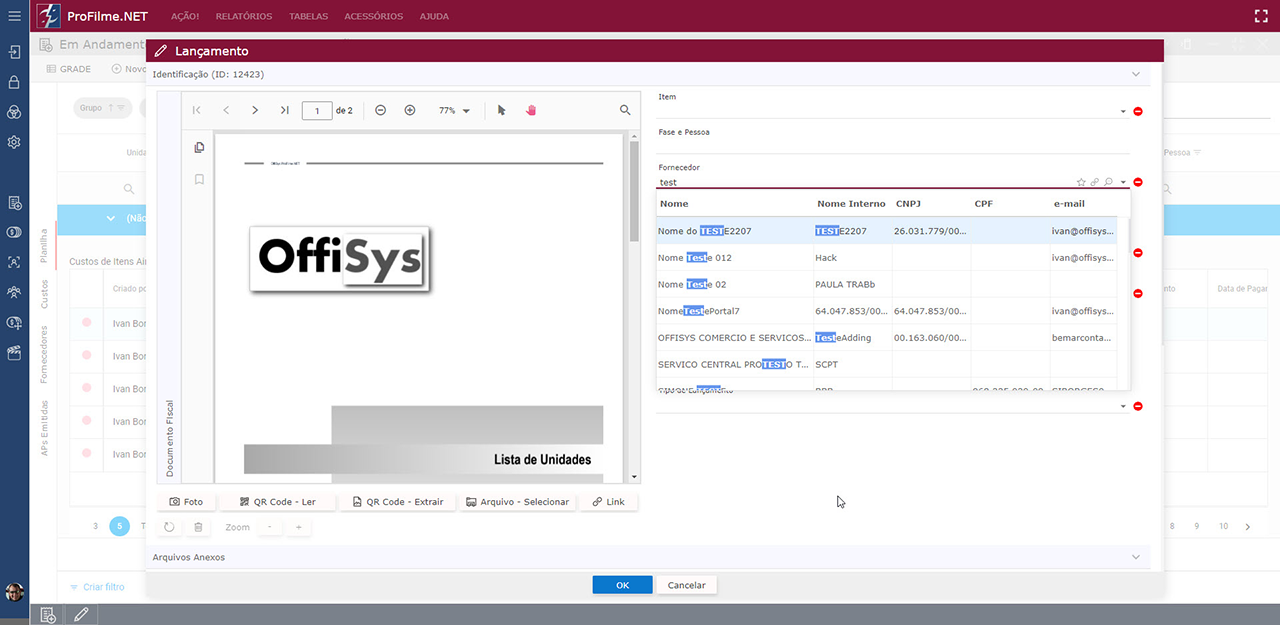Click the favorite star in Fornecedor field
The image size is (1280, 625).
(1081, 183)
